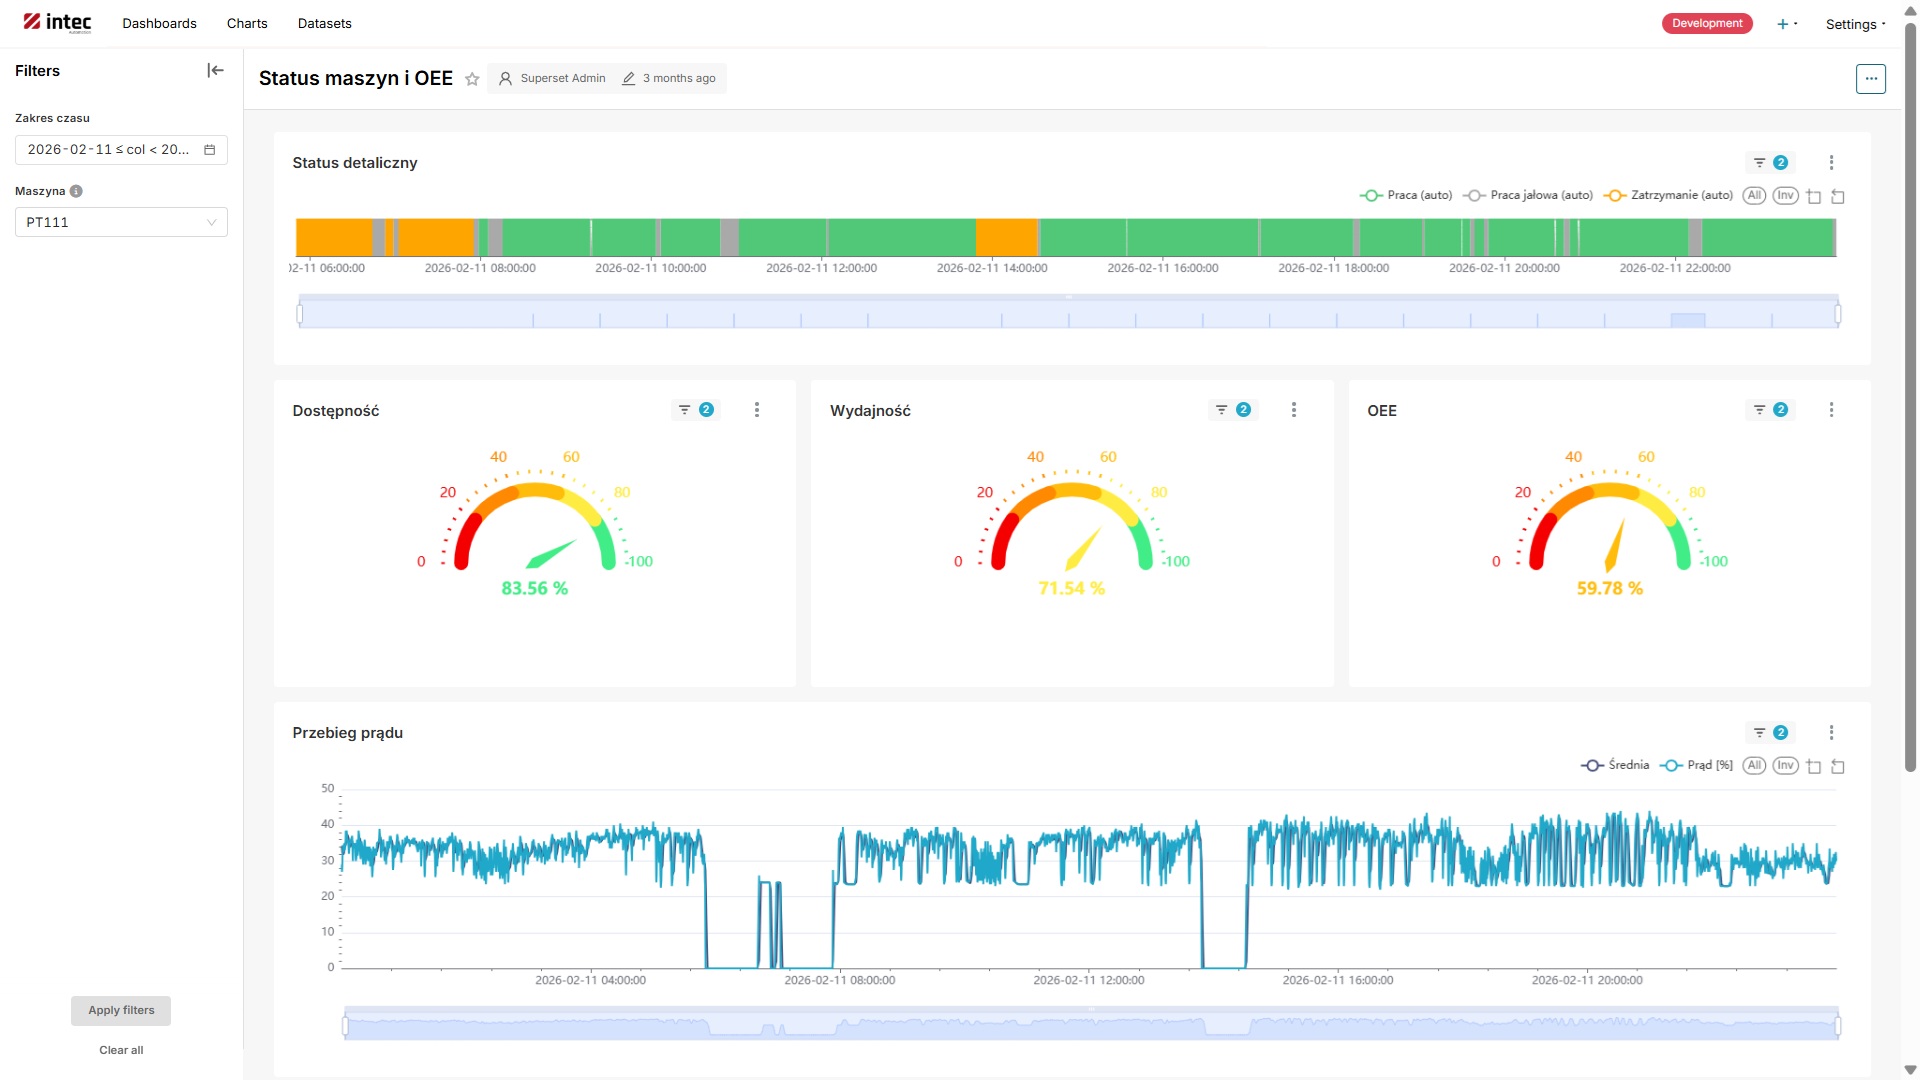The width and height of the screenshot is (1920, 1080).
Task: Click the Development environment badge
Action: point(1707,23)
